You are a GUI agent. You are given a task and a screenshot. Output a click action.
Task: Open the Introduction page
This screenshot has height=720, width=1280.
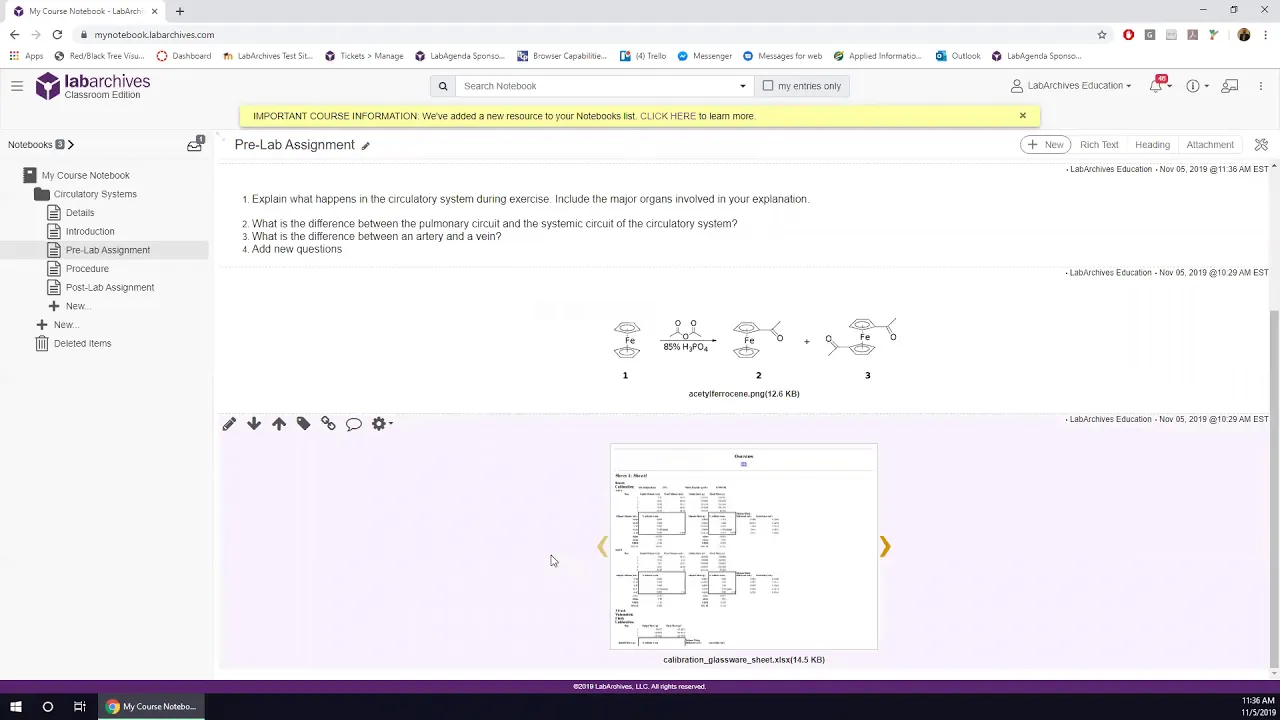(90, 231)
